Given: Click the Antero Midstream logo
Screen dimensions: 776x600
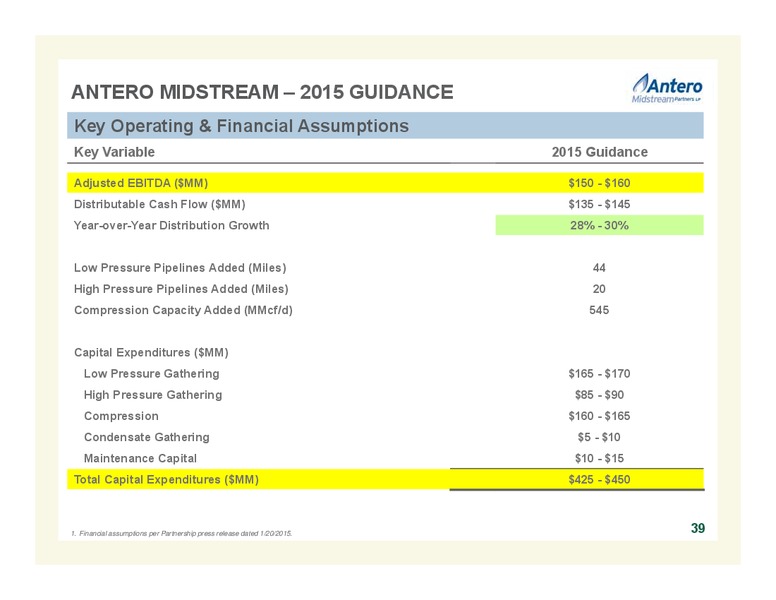Looking at the screenshot, I should pos(667,89).
